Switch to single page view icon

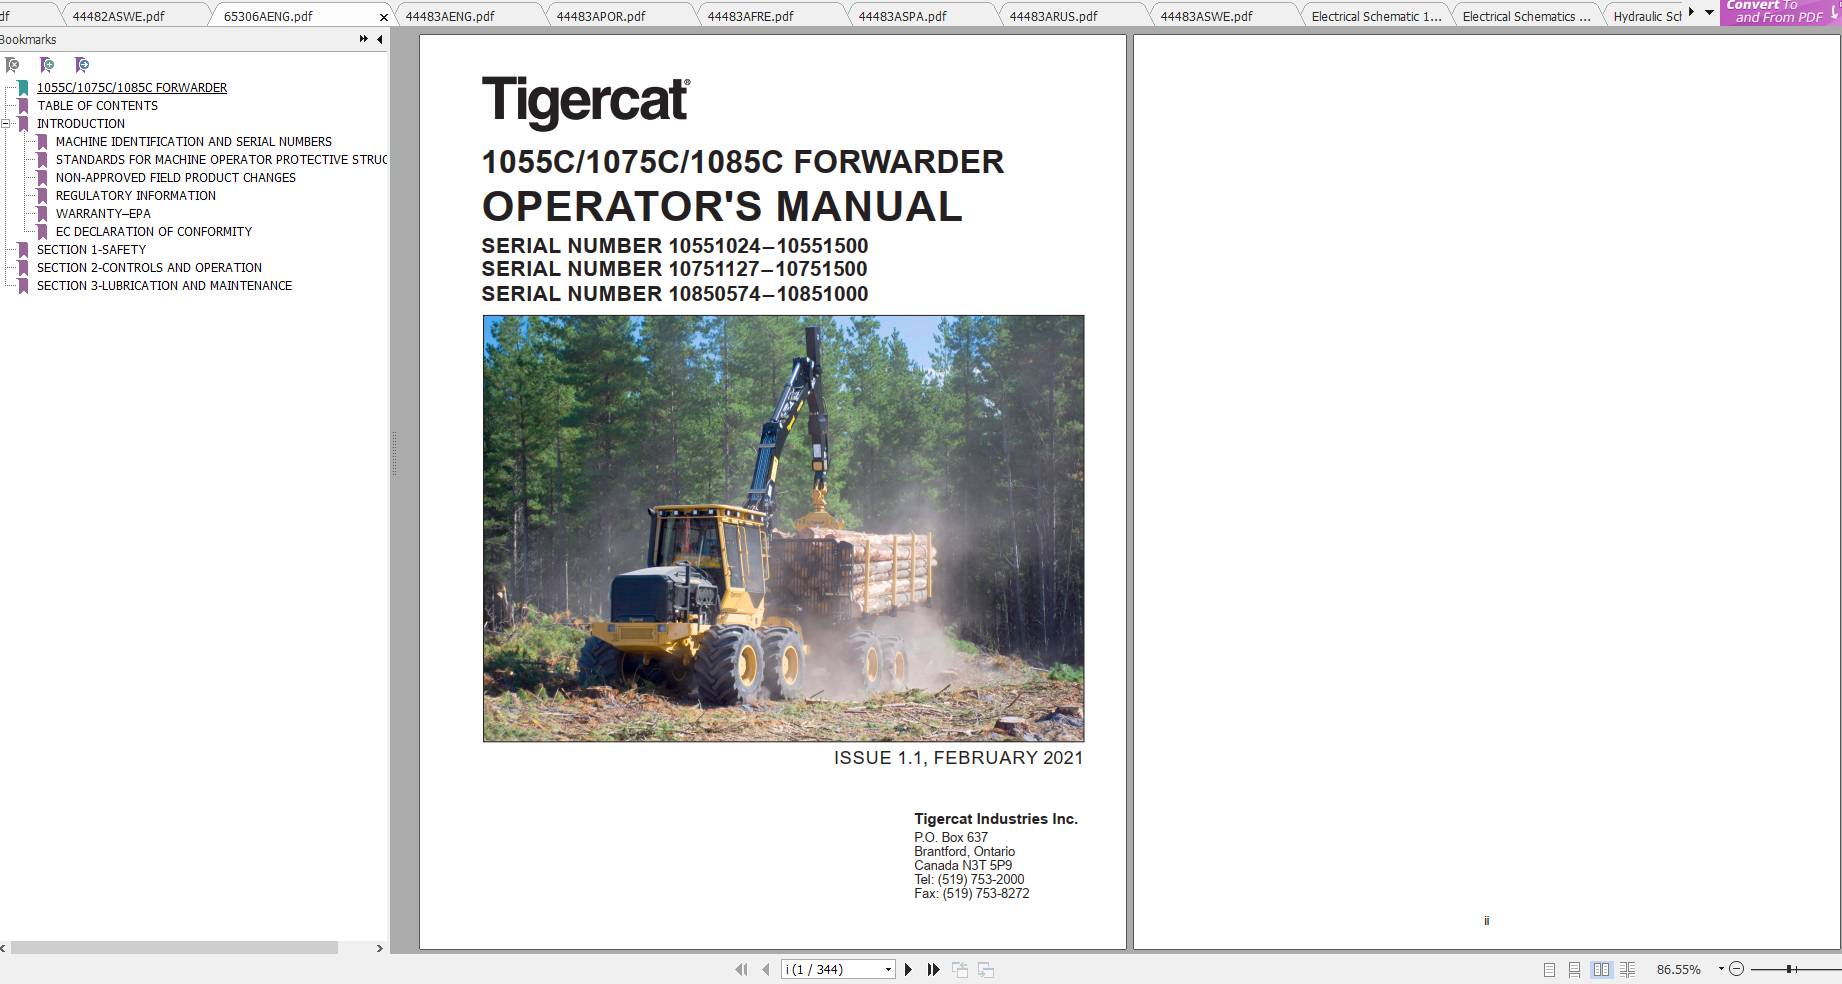[x=1549, y=969]
